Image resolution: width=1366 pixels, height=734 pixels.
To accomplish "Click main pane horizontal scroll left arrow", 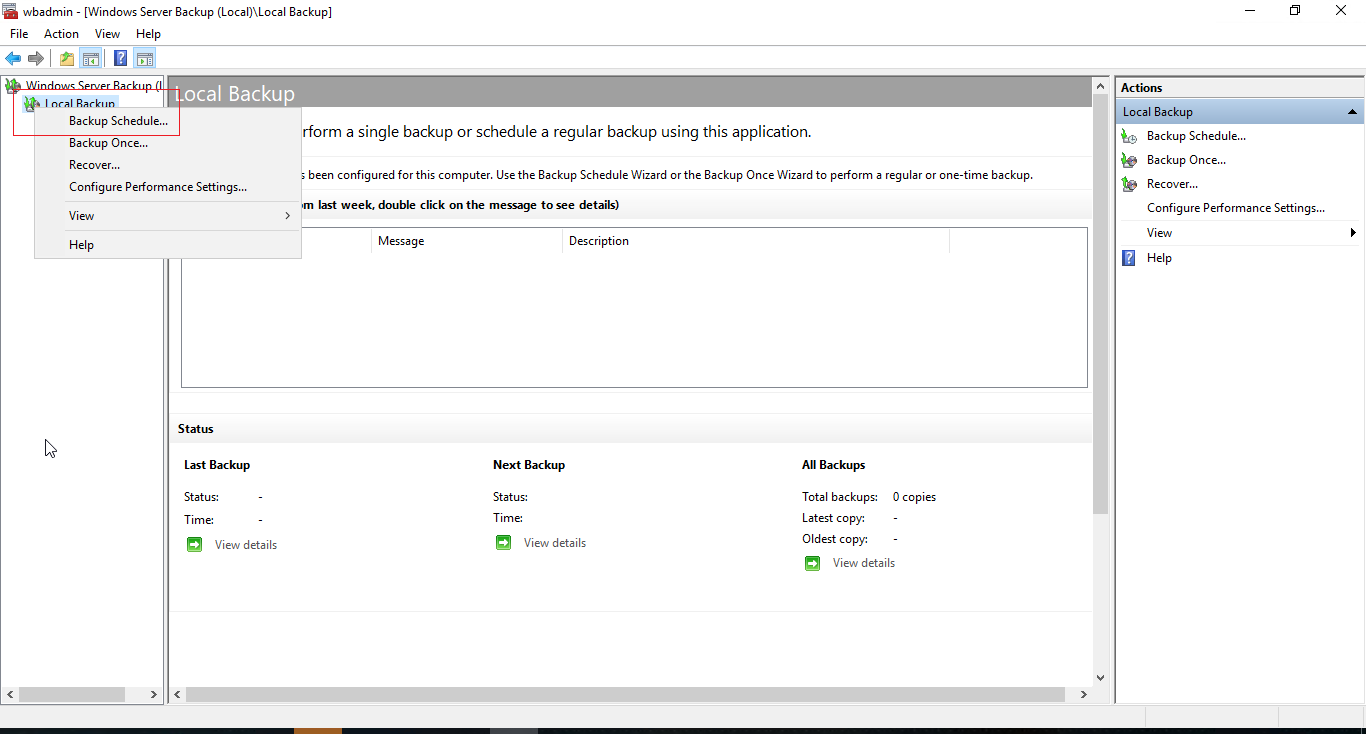I will coord(178,694).
